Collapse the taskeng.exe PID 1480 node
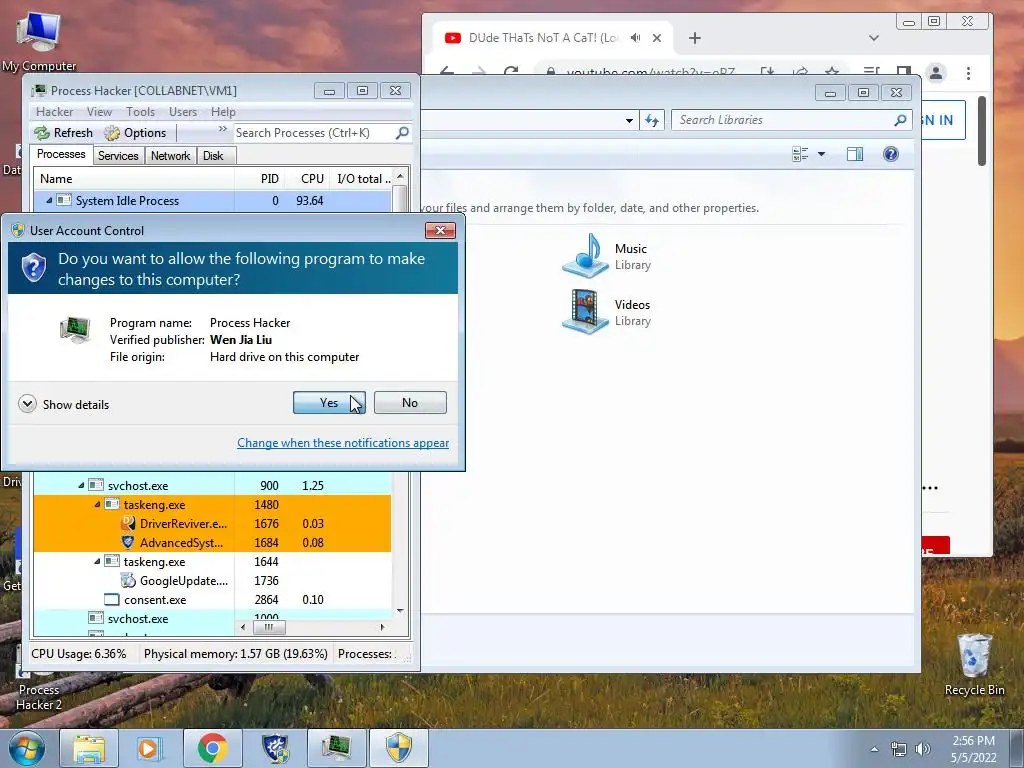This screenshot has width=1024, height=768. (x=97, y=504)
